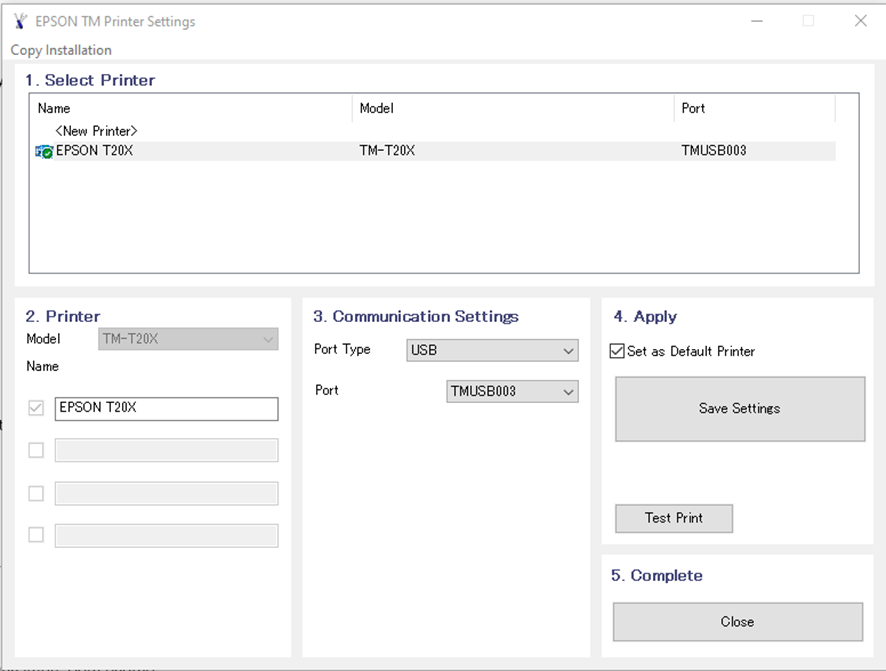Expand the Port TMUSB003 dropdown

[512, 391]
